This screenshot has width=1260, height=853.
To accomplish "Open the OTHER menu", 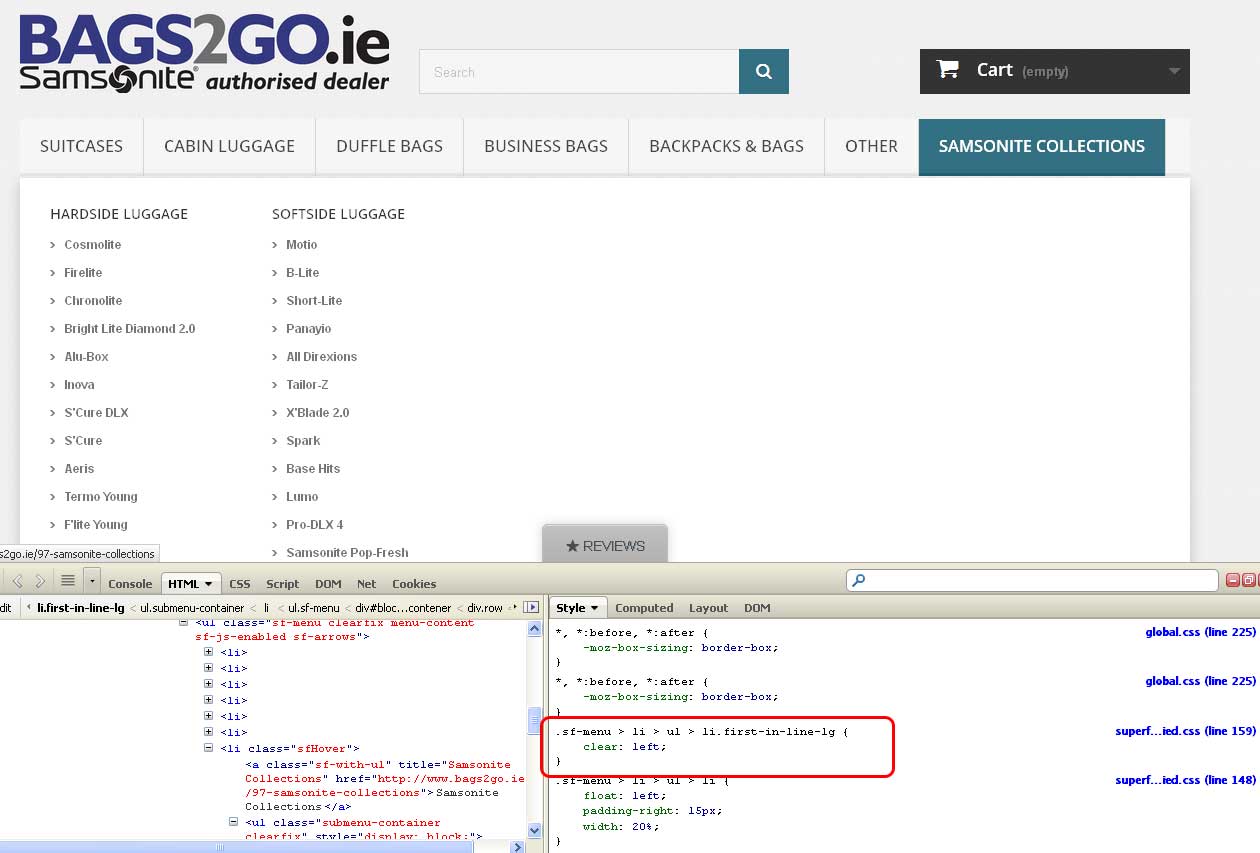I will 871,146.
